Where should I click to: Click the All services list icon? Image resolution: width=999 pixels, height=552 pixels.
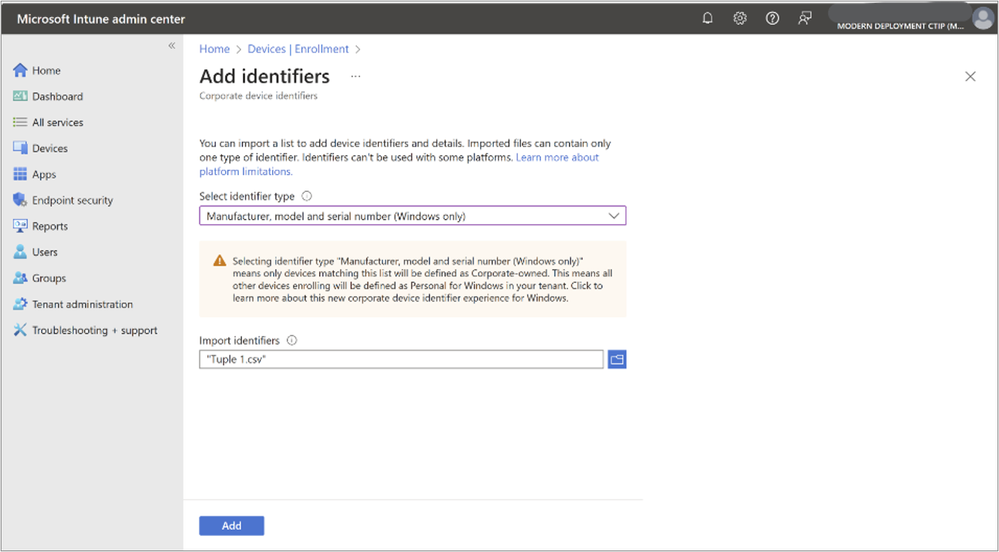click(20, 122)
